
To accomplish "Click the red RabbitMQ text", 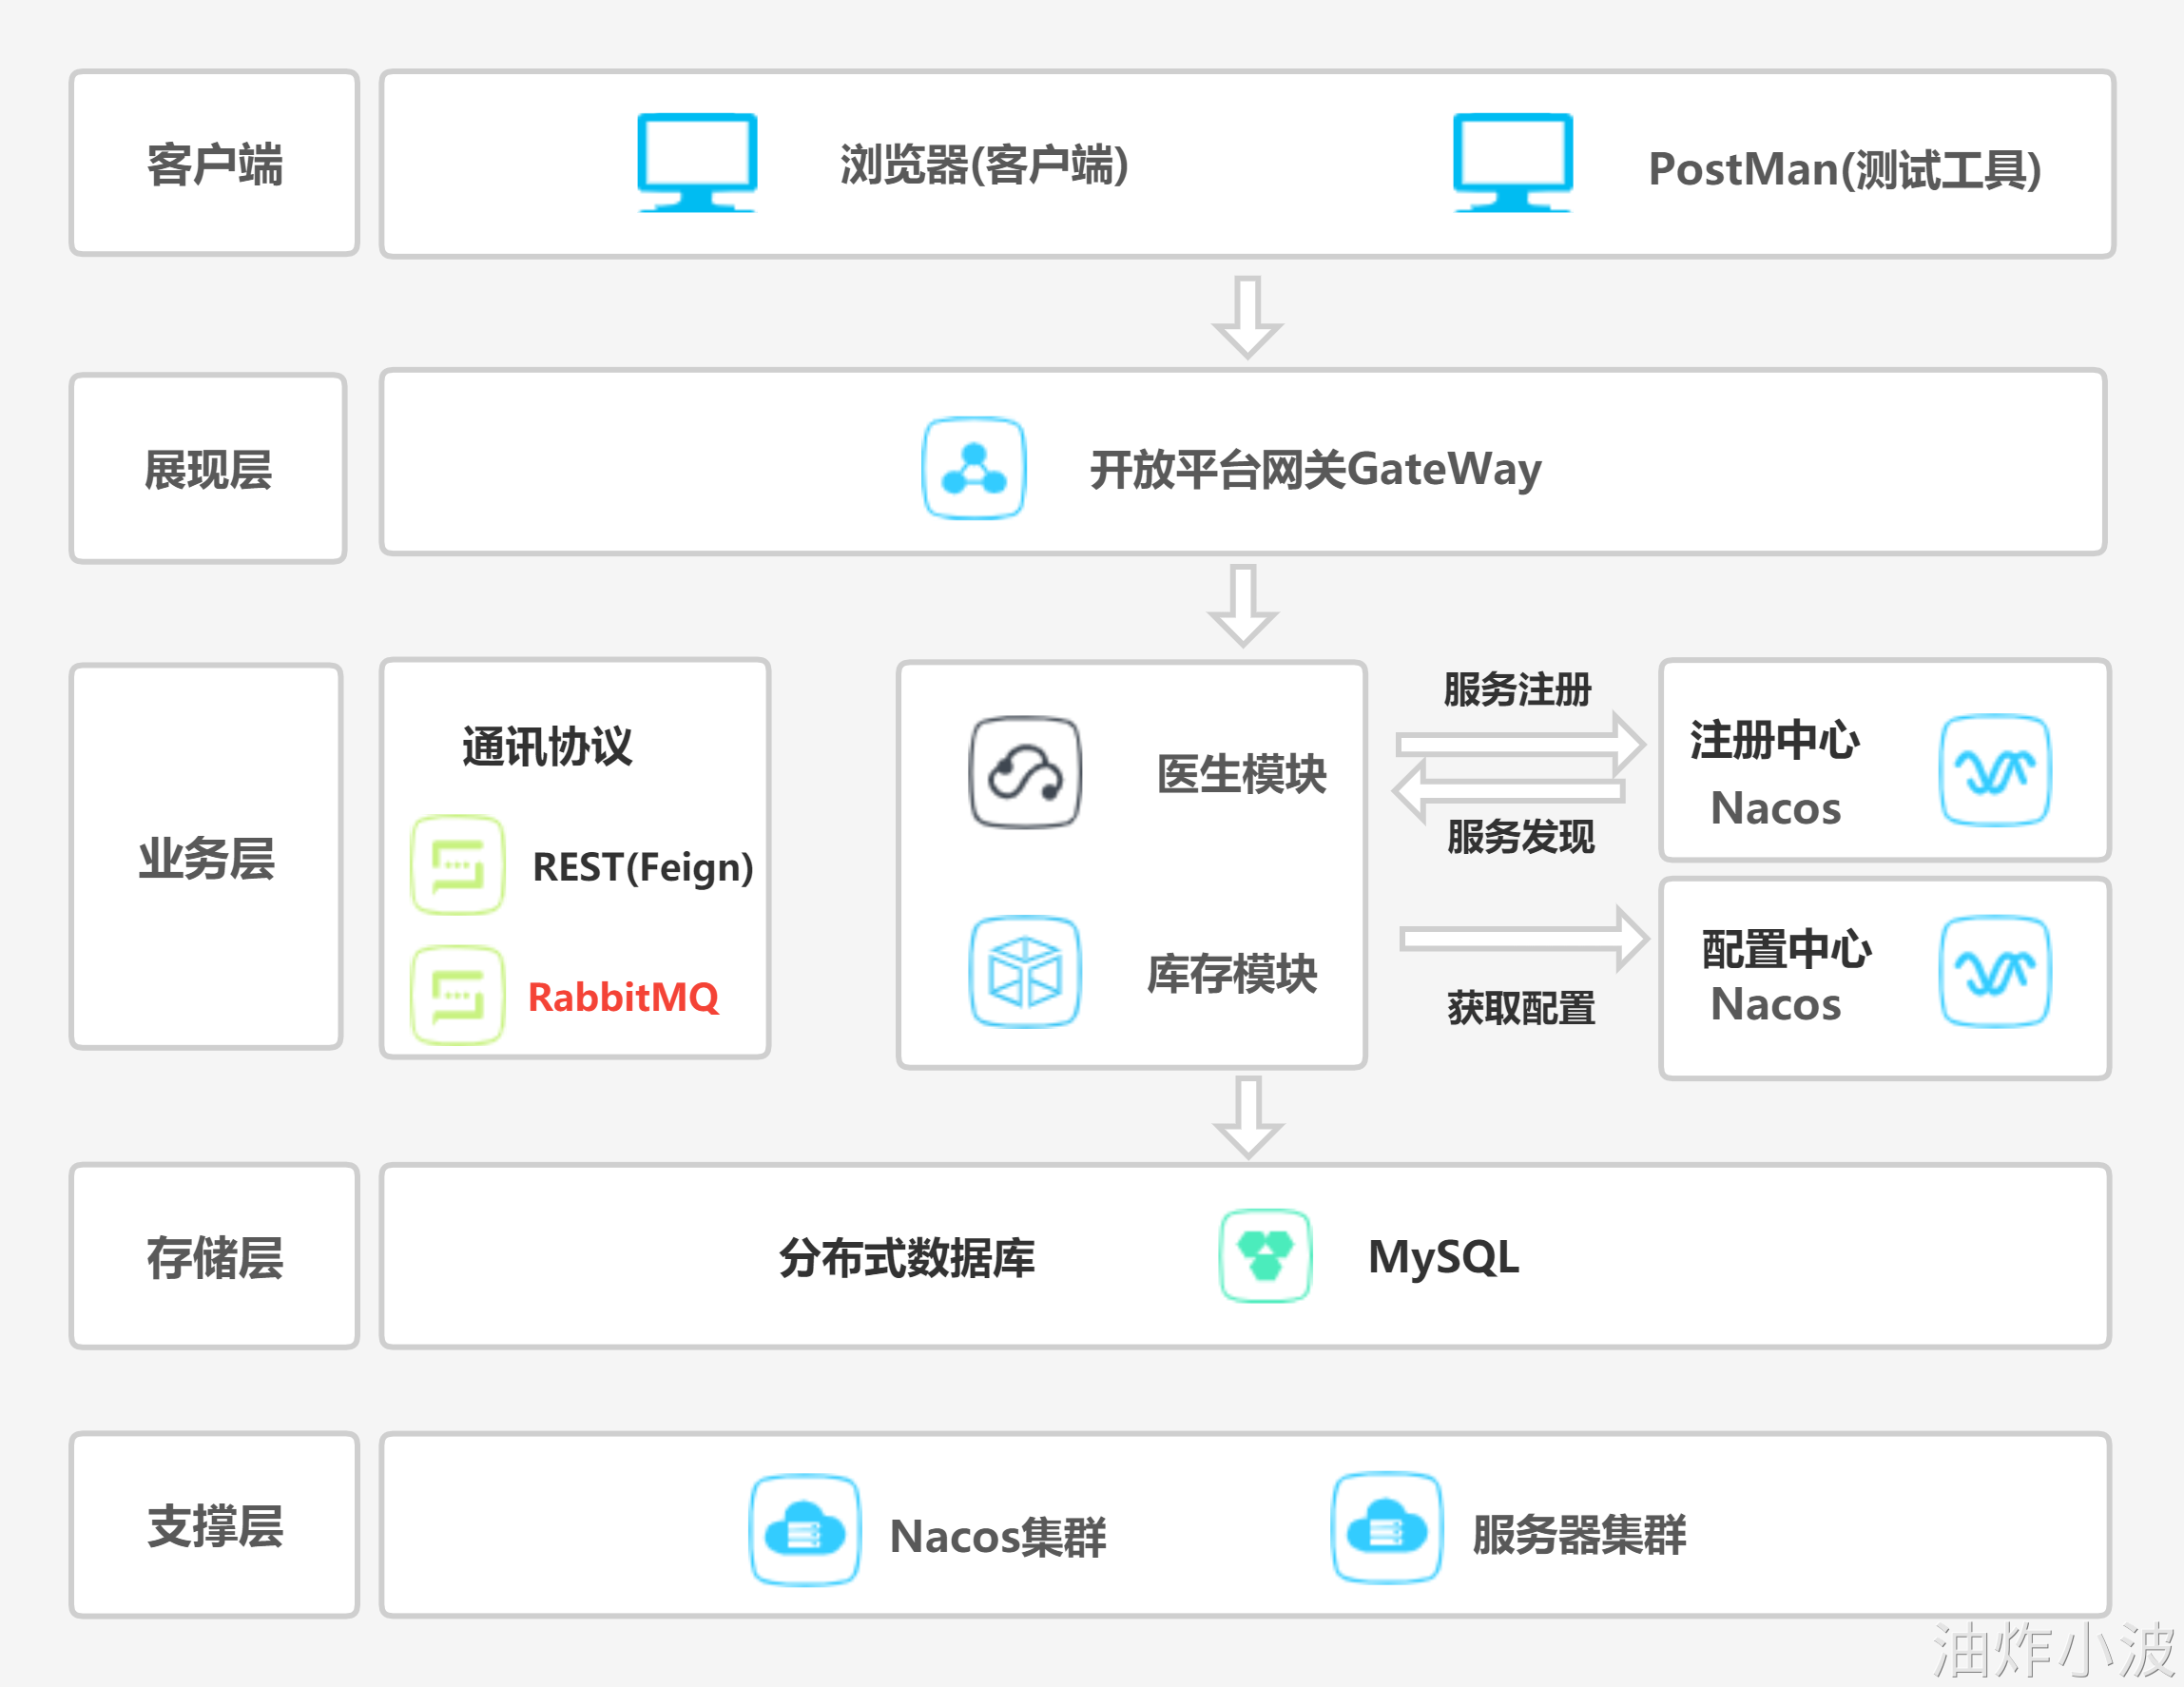I will tap(623, 997).
